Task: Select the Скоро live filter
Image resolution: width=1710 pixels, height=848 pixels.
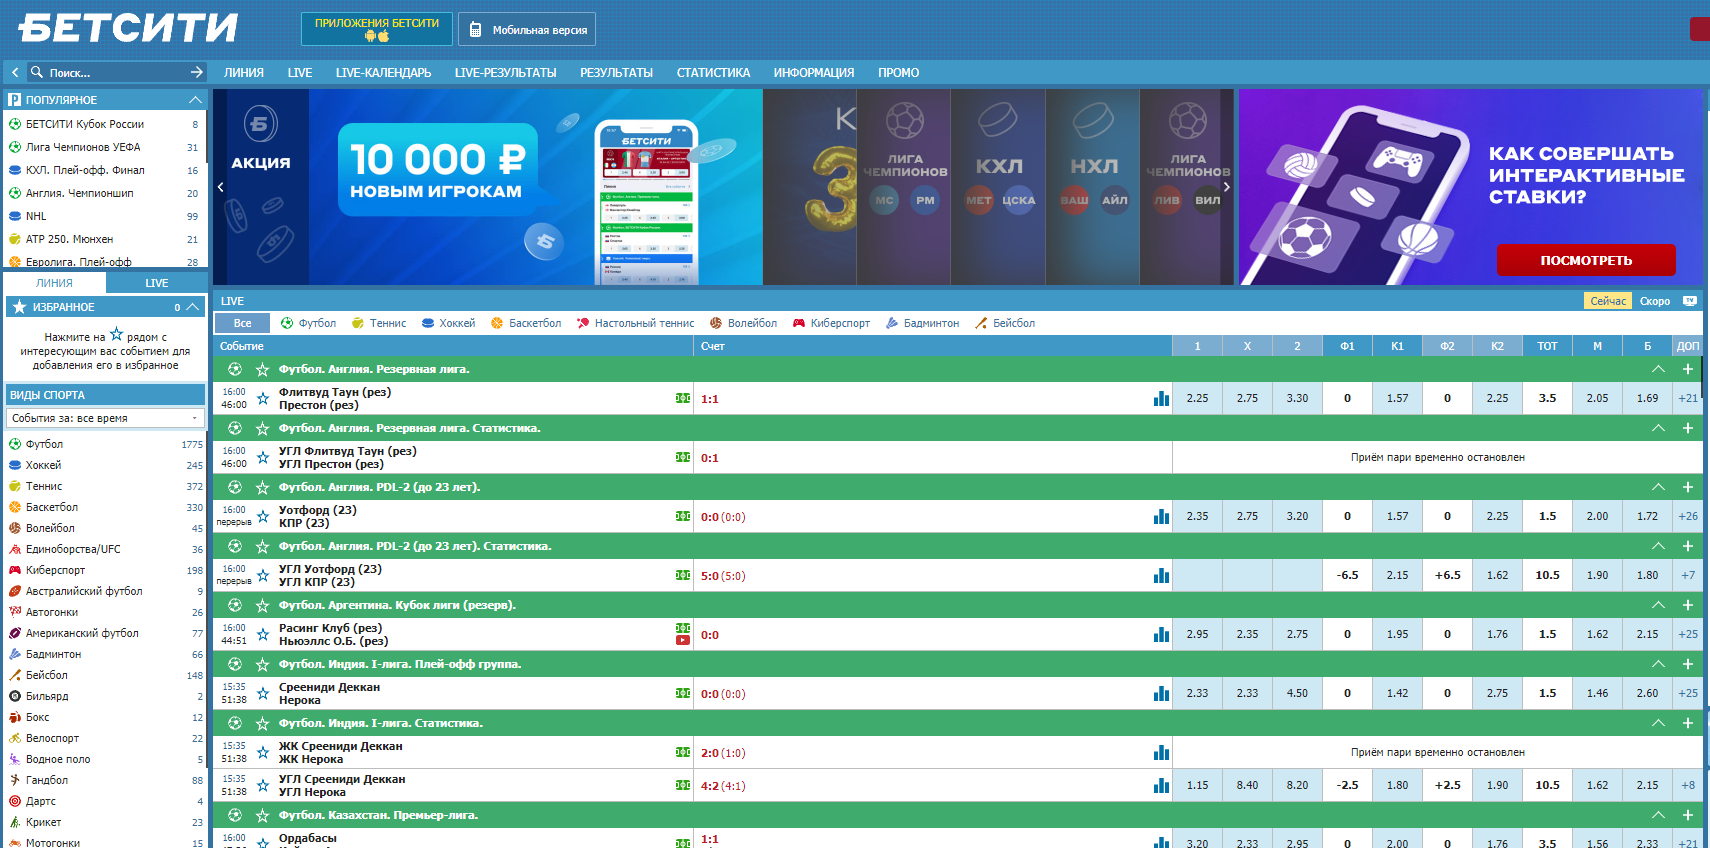Action: [1654, 301]
